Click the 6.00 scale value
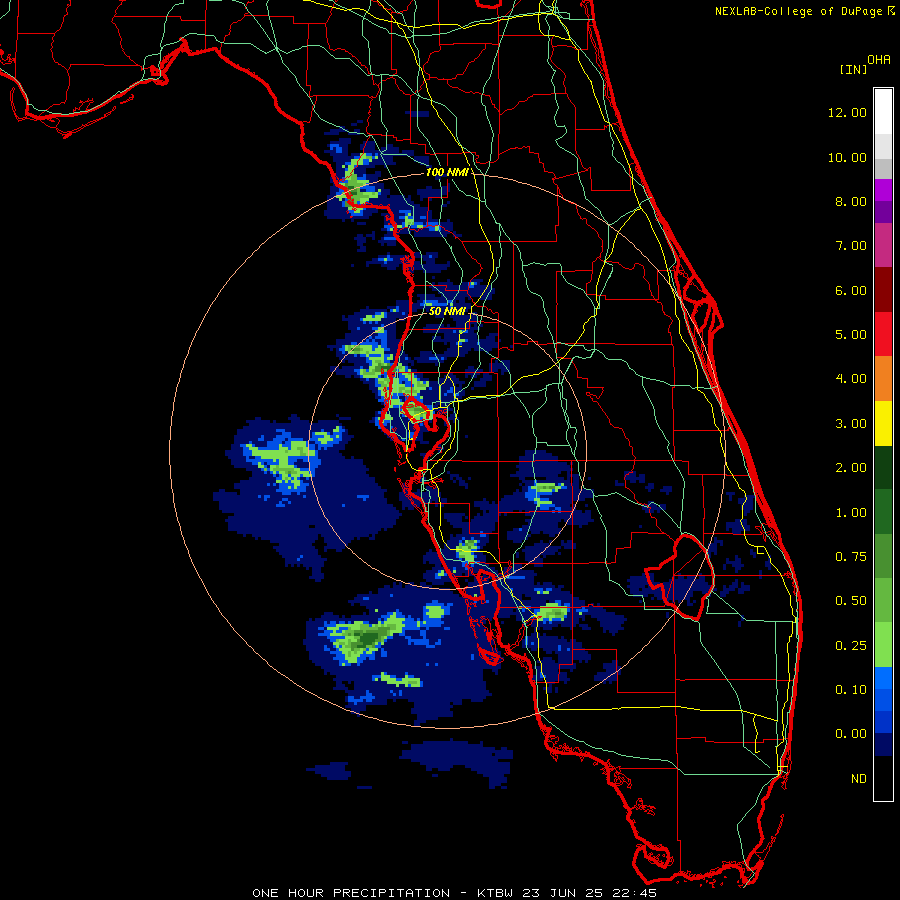The image size is (900, 900). (851, 290)
